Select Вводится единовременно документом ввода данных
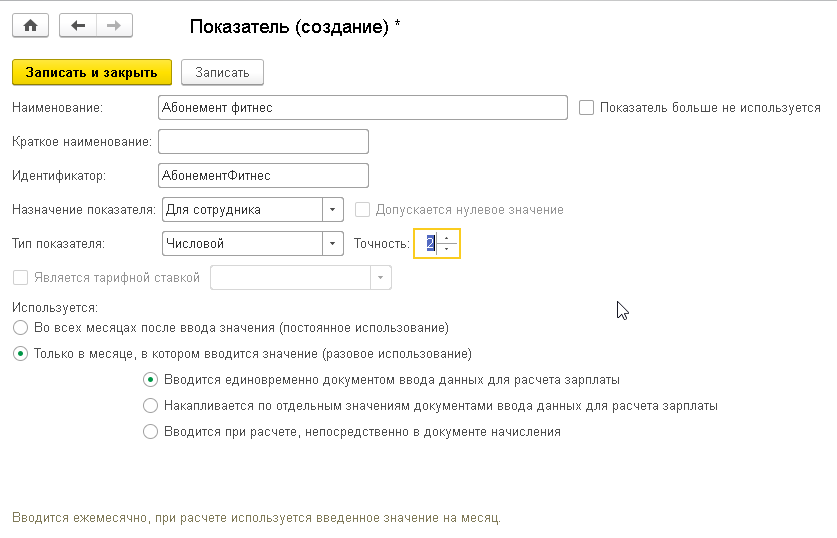 pos(151,380)
